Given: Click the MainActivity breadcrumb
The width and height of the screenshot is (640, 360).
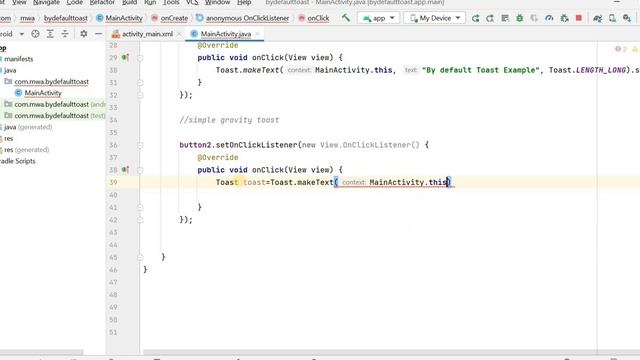Looking at the screenshot, I should pos(119,18).
